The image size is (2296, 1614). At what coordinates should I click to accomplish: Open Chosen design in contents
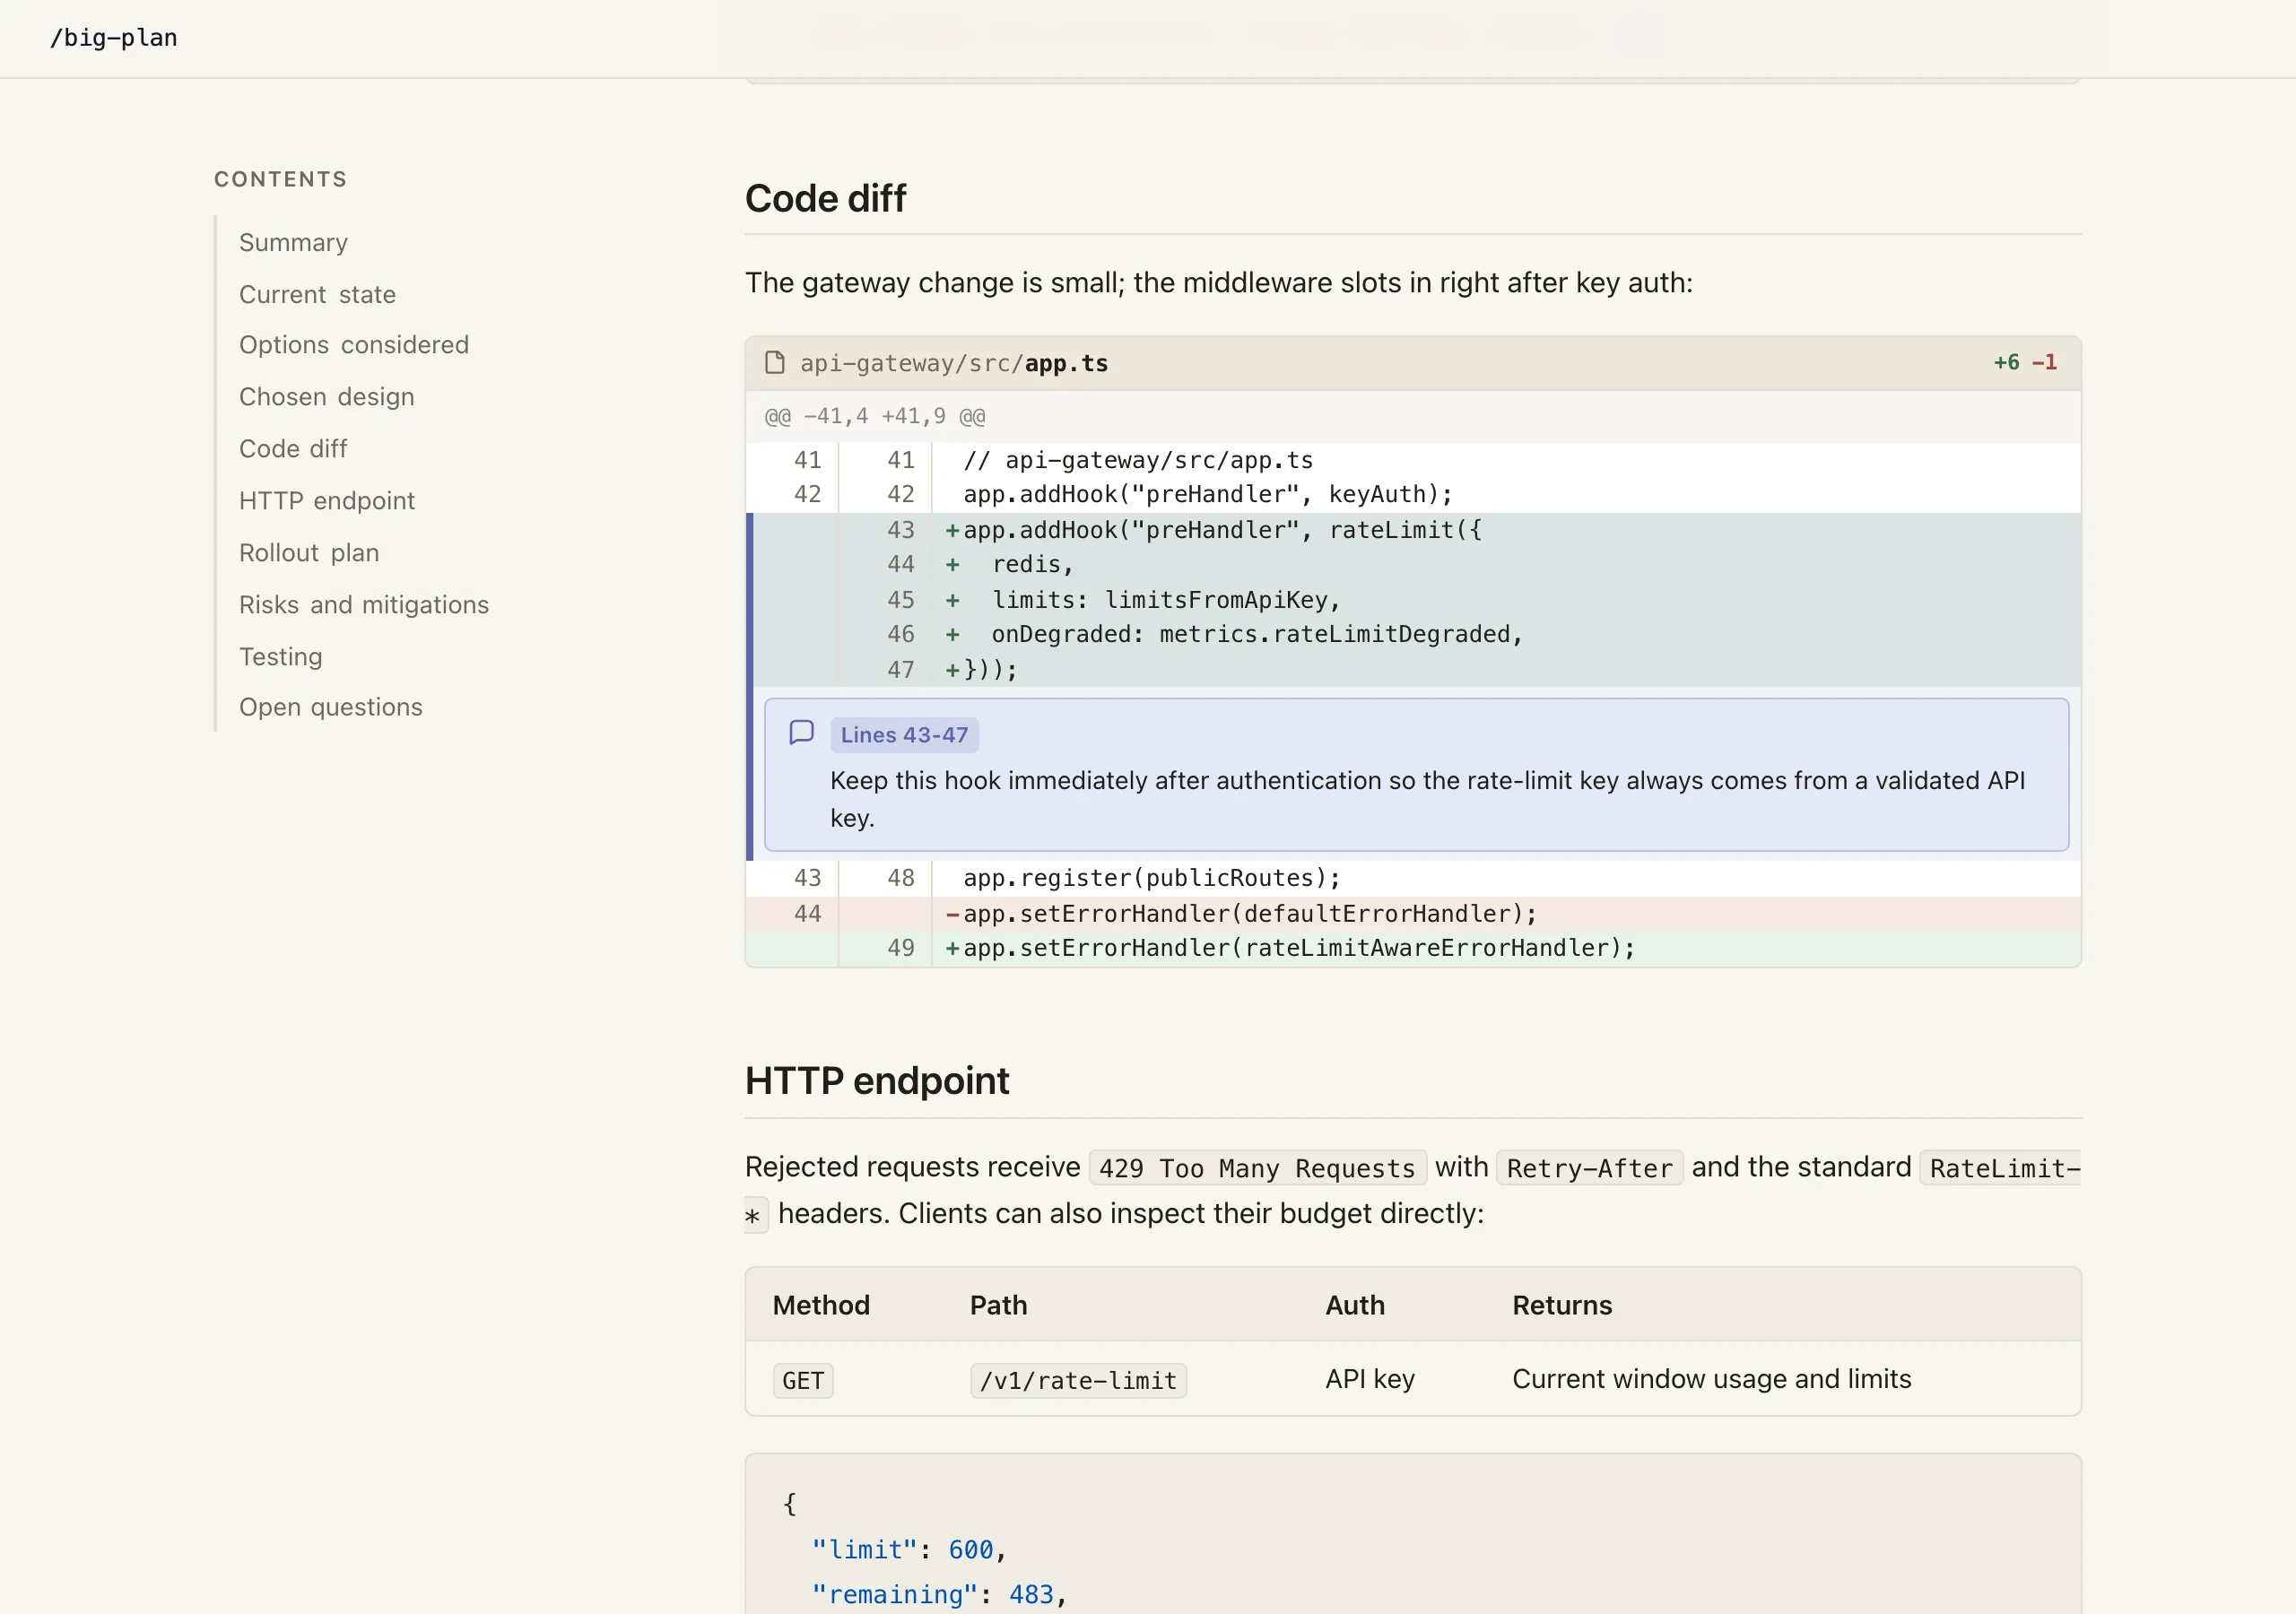[x=326, y=397]
